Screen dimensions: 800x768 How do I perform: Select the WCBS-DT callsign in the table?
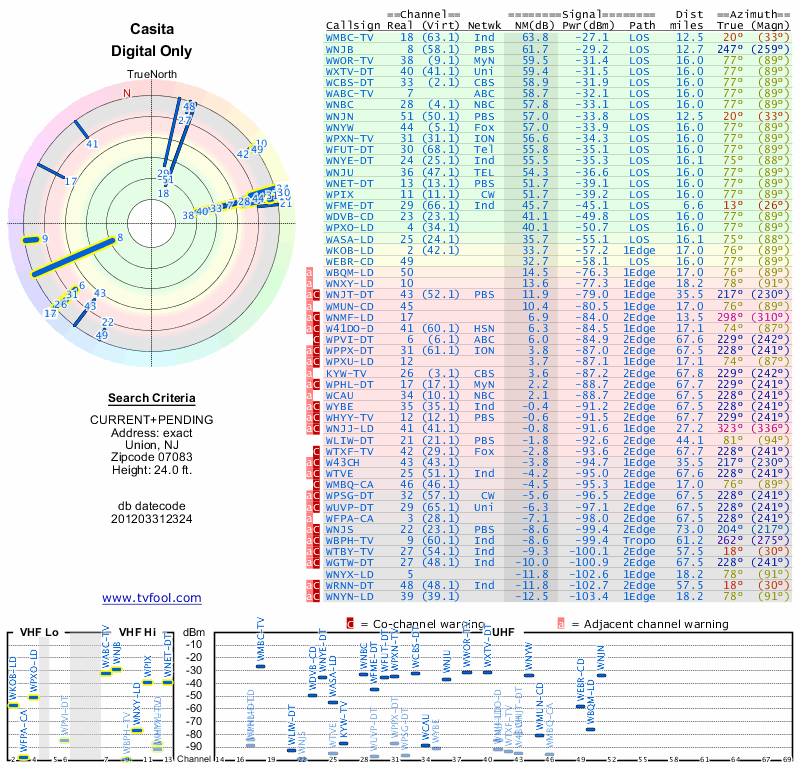(349, 83)
